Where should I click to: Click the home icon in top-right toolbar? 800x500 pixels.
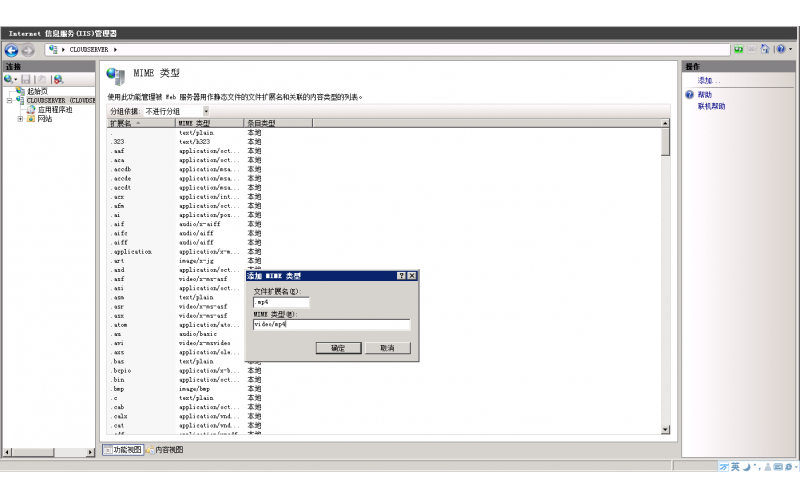coord(765,49)
